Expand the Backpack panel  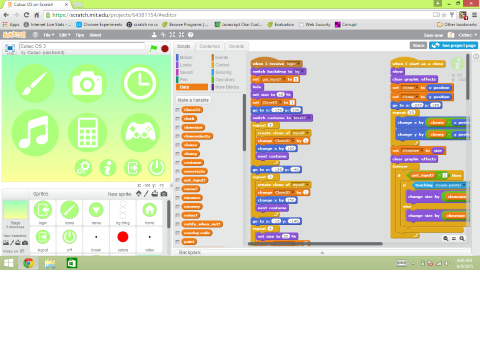pos(322,252)
